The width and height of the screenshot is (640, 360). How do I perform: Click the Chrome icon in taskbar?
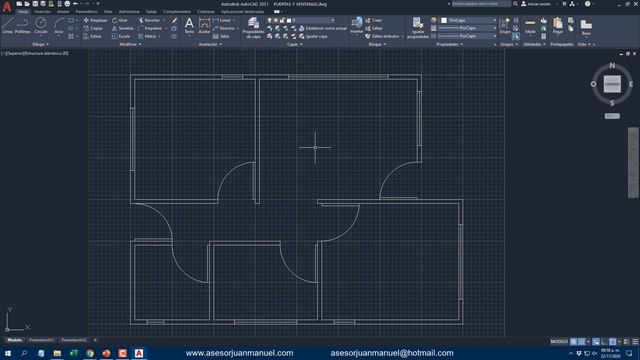pyautogui.click(x=90, y=353)
